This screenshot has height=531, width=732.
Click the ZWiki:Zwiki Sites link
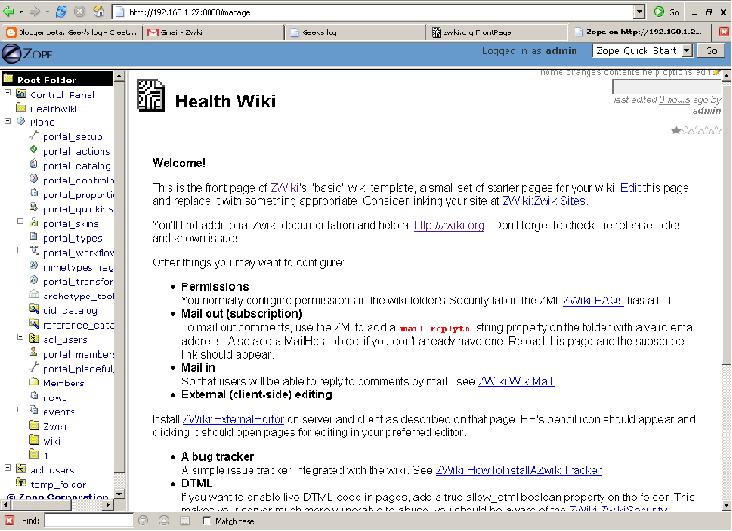(544, 201)
